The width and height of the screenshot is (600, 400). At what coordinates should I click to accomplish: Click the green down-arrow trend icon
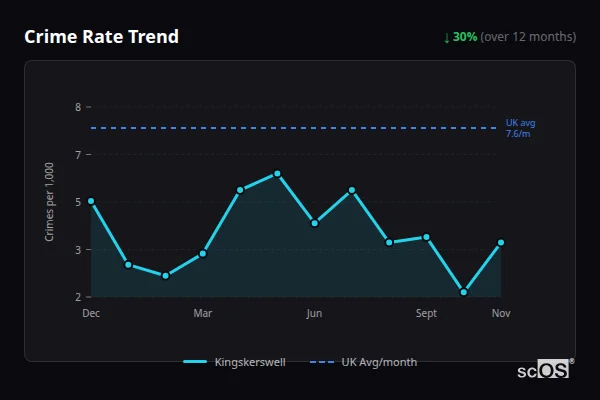coord(447,38)
